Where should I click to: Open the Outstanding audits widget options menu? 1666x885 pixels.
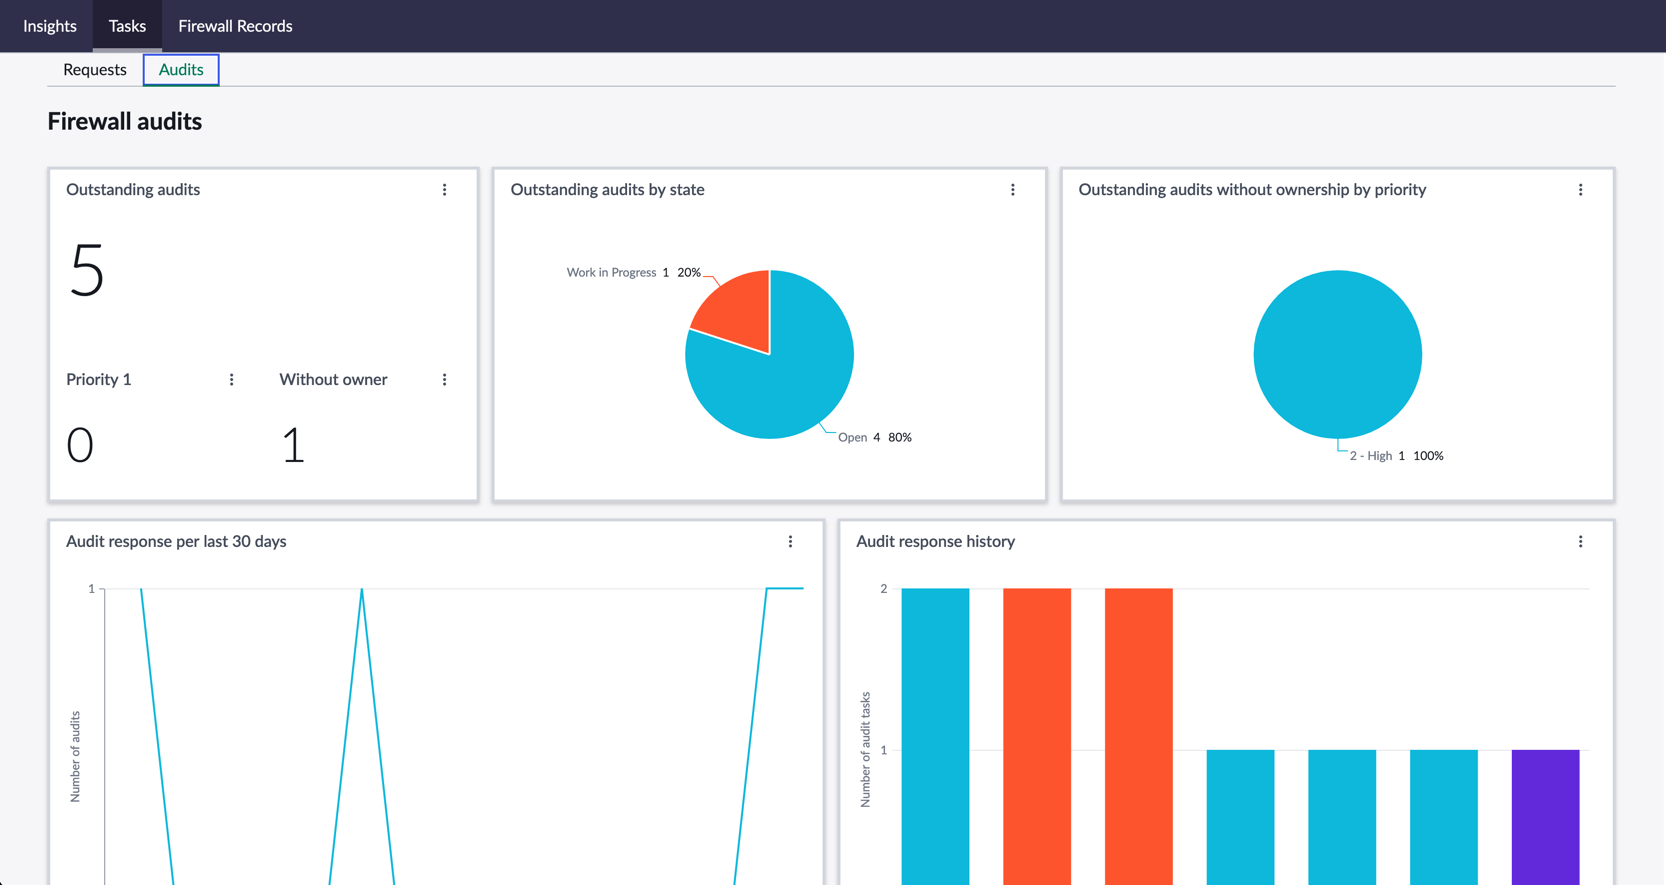point(445,190)
